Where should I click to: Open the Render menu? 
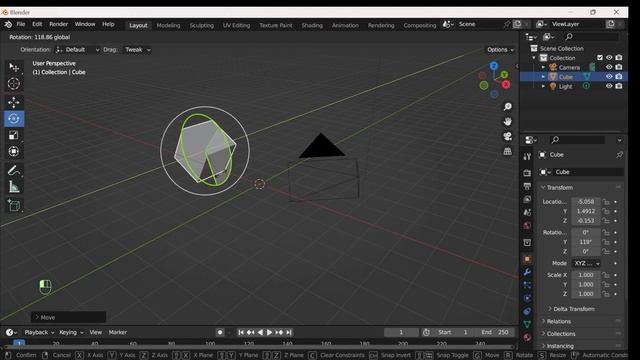pos(58,24)
